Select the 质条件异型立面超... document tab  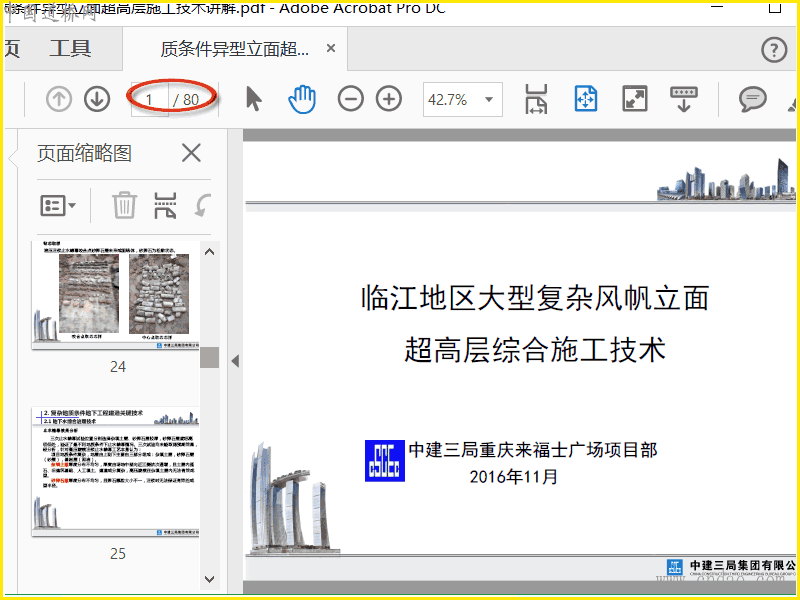234,49
